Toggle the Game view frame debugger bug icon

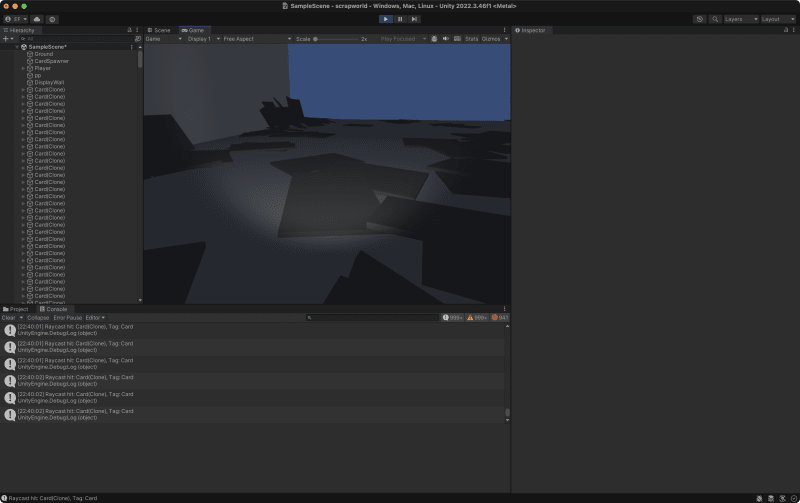[x=434, y=39]
